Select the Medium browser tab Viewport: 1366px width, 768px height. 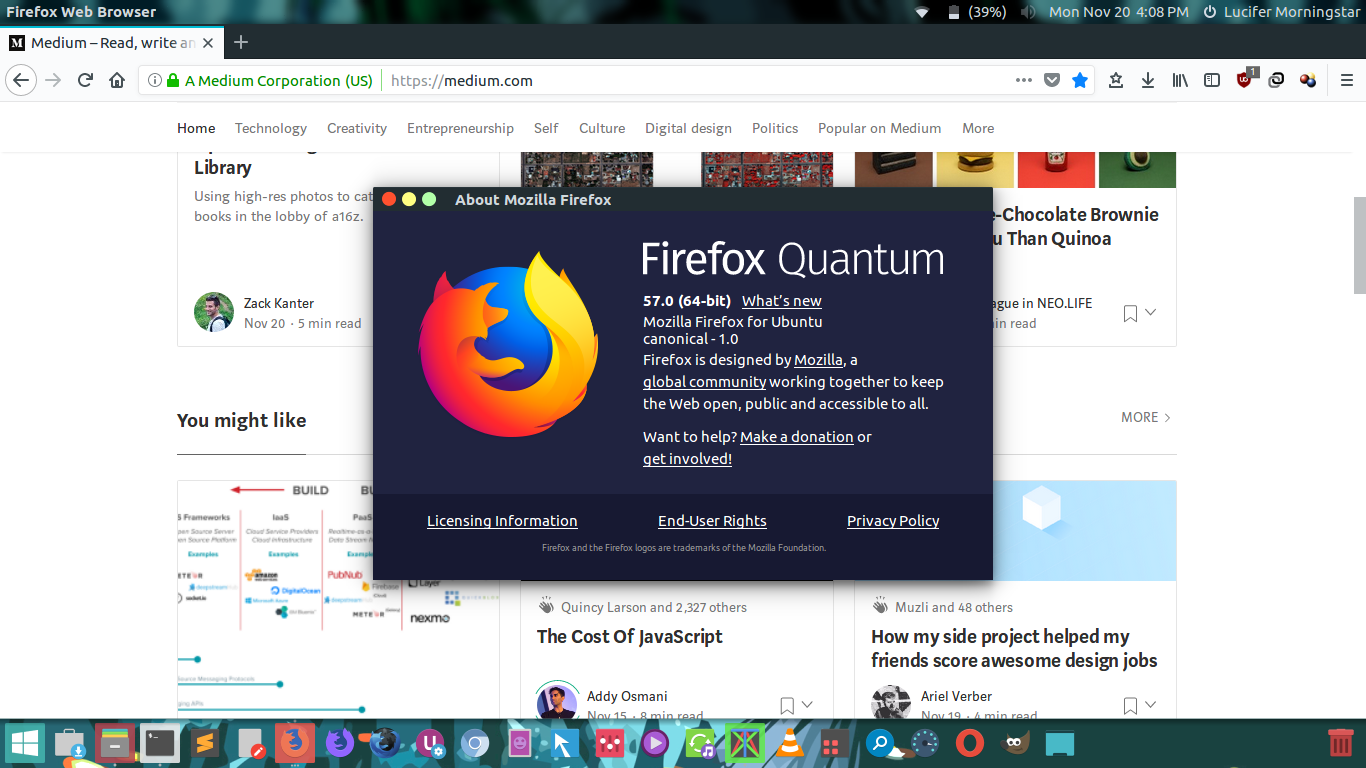[112, 43]
